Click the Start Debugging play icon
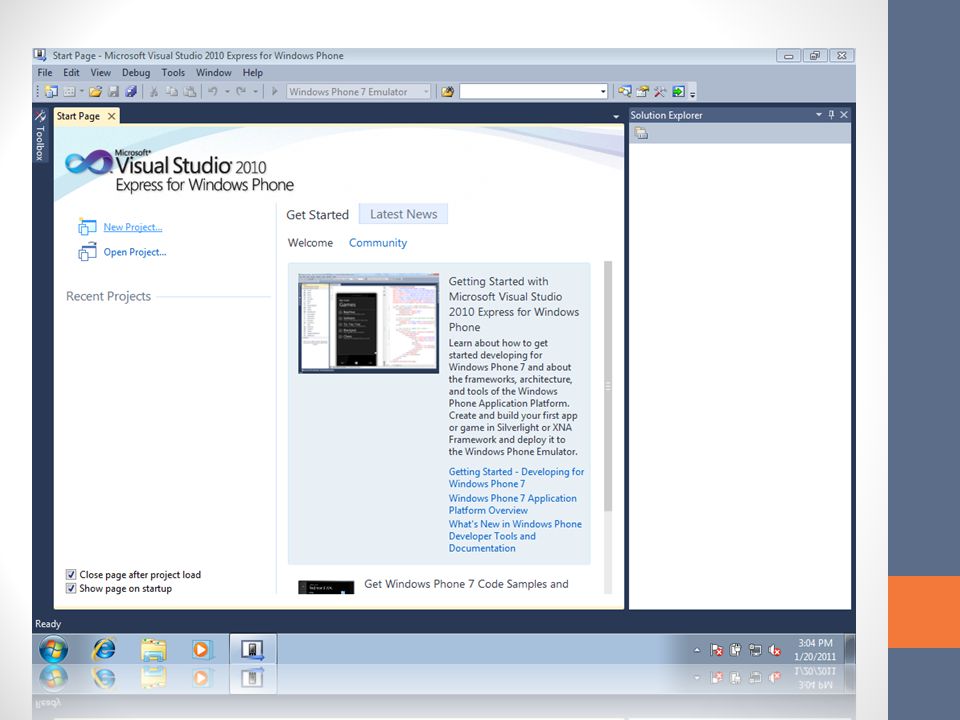This screenshot has height=720, width=960. 274,92
